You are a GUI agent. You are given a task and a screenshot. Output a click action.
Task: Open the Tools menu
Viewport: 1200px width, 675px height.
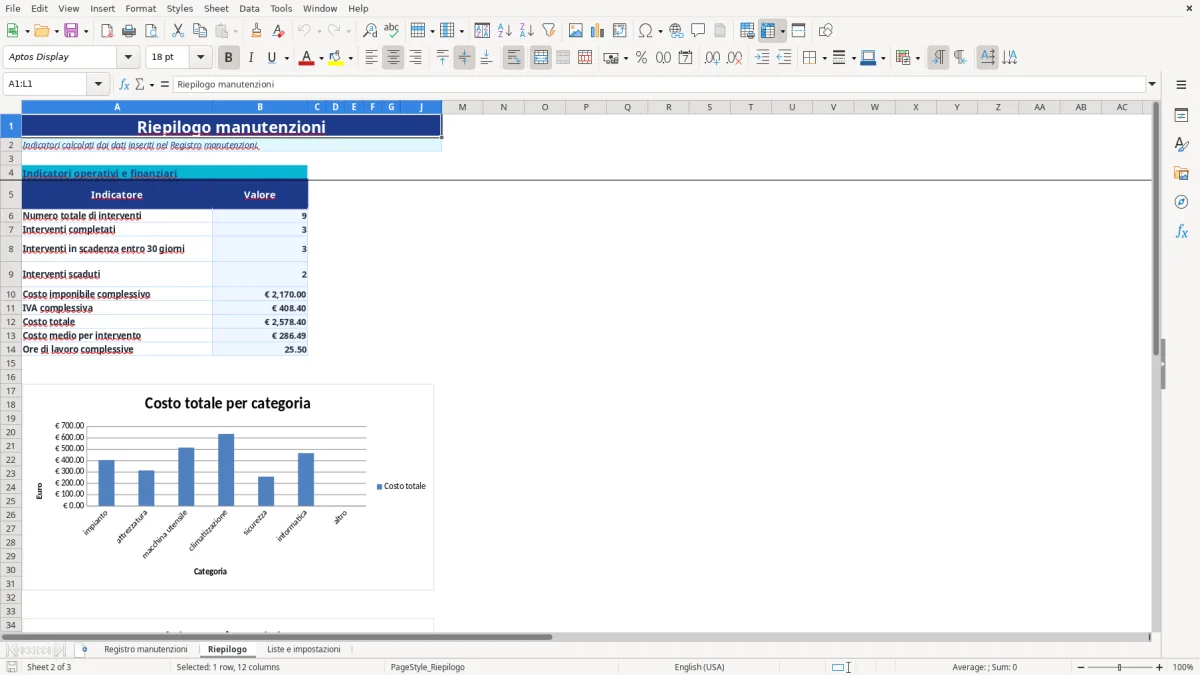pyautogui.click(x=281, y=8)
